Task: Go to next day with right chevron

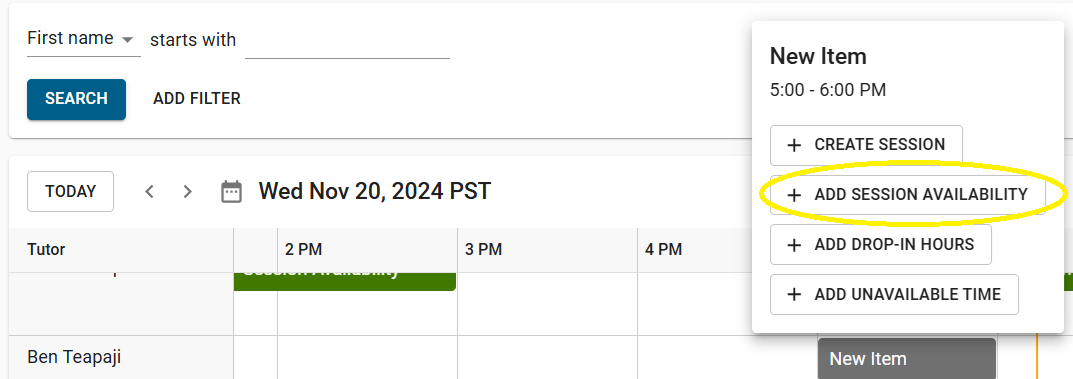Action: 187,192
